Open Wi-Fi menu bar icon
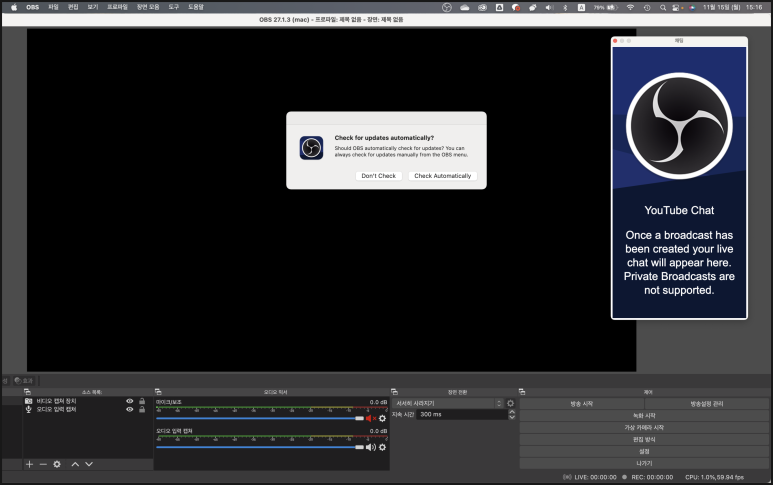Screen dimensions: 773x485 click(x=630, y=7)
